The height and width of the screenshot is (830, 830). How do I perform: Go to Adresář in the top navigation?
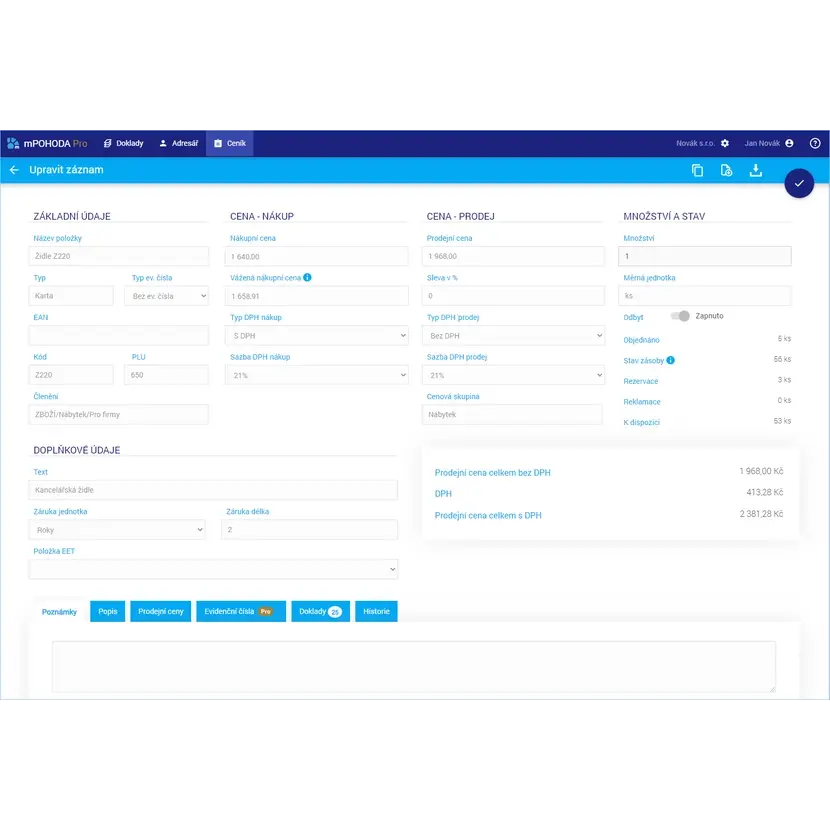coord(178,143)
